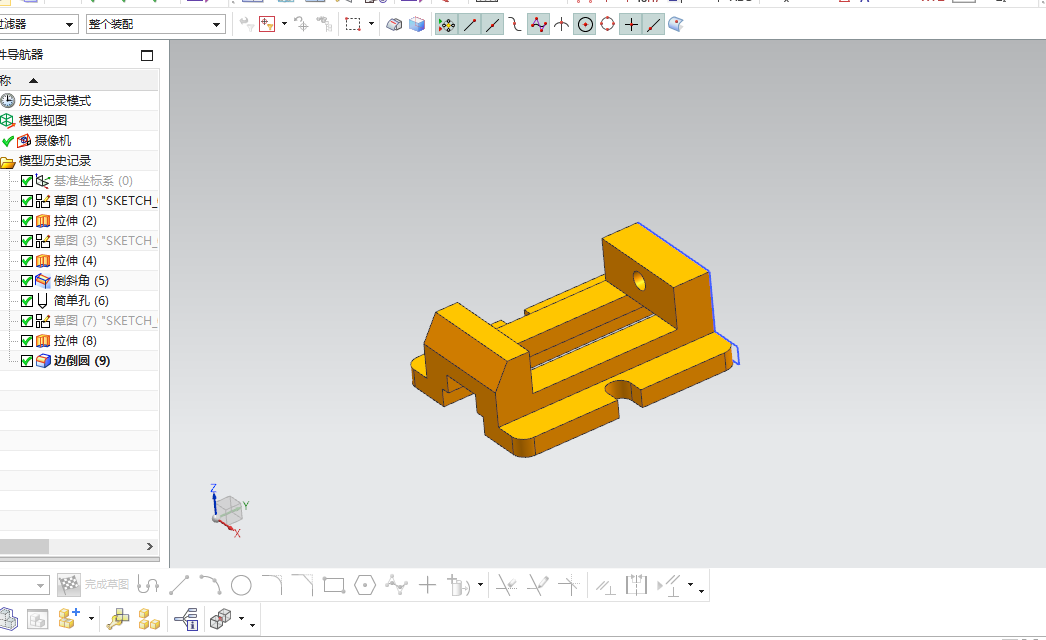
Task: Toggle End Point snap option
Action: click(x=470, y=25)
